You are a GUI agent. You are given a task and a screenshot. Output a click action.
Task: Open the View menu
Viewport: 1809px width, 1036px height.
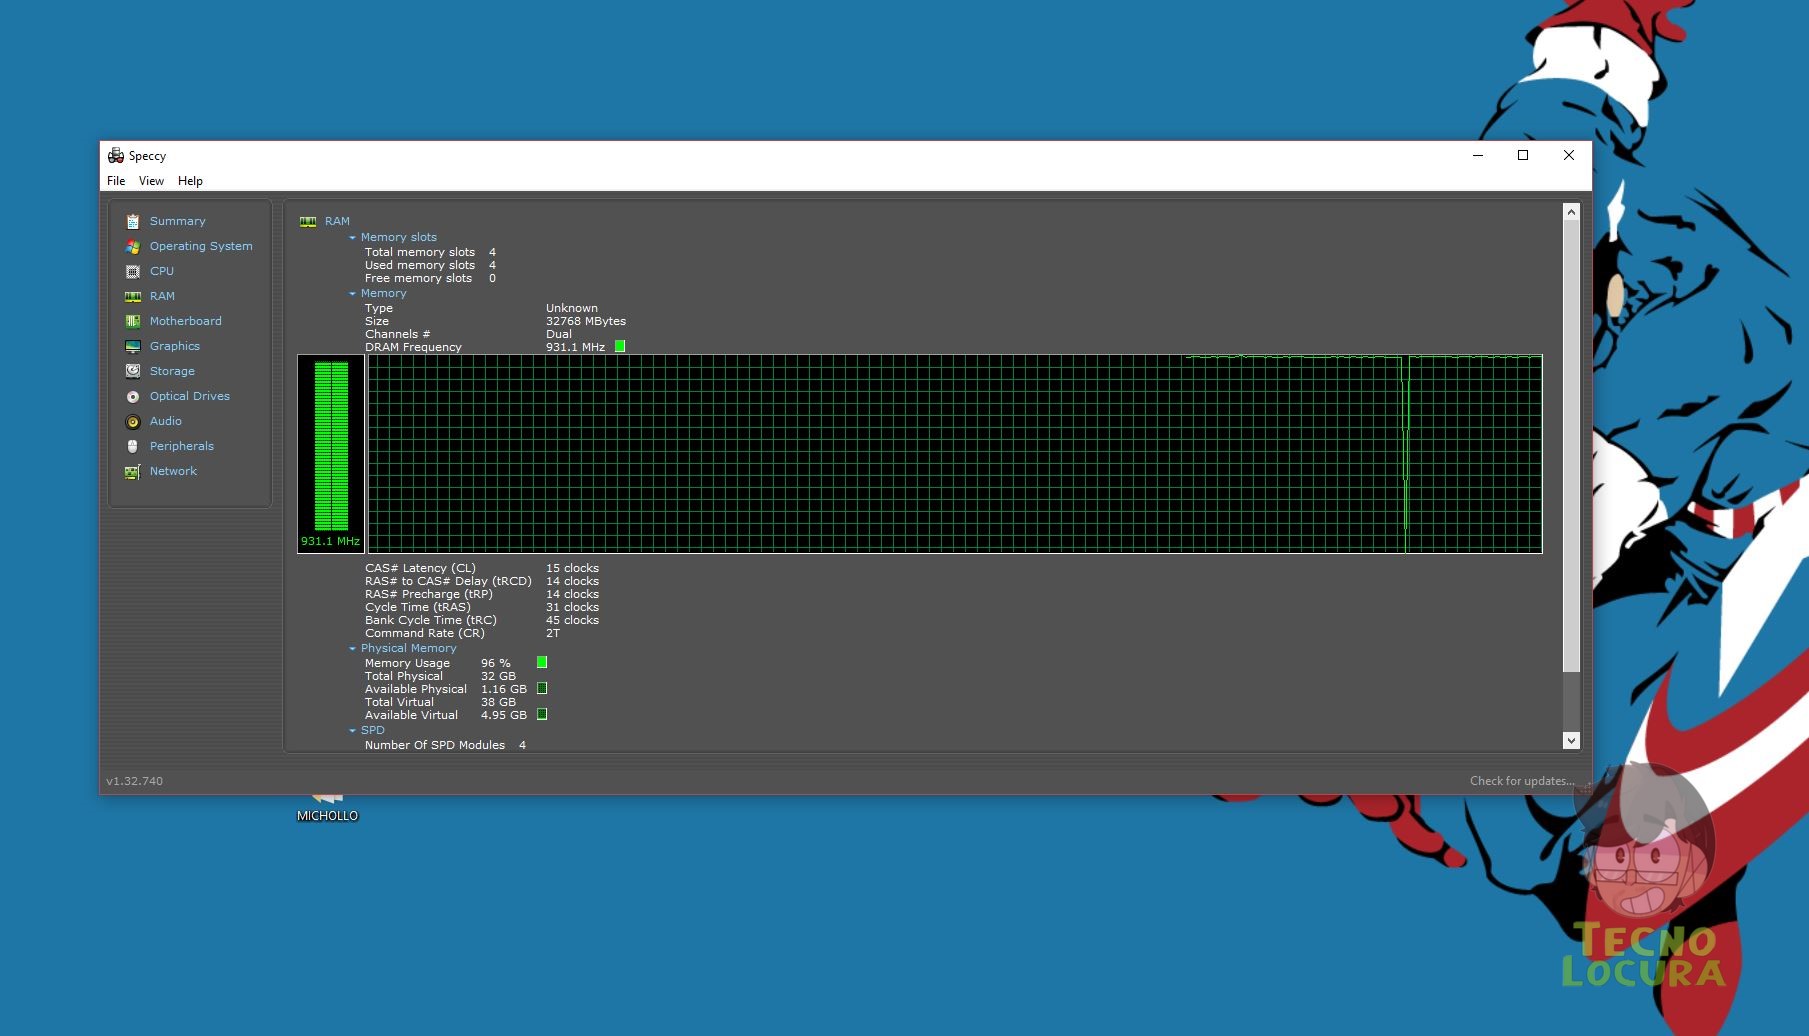(x=151, y=181)
